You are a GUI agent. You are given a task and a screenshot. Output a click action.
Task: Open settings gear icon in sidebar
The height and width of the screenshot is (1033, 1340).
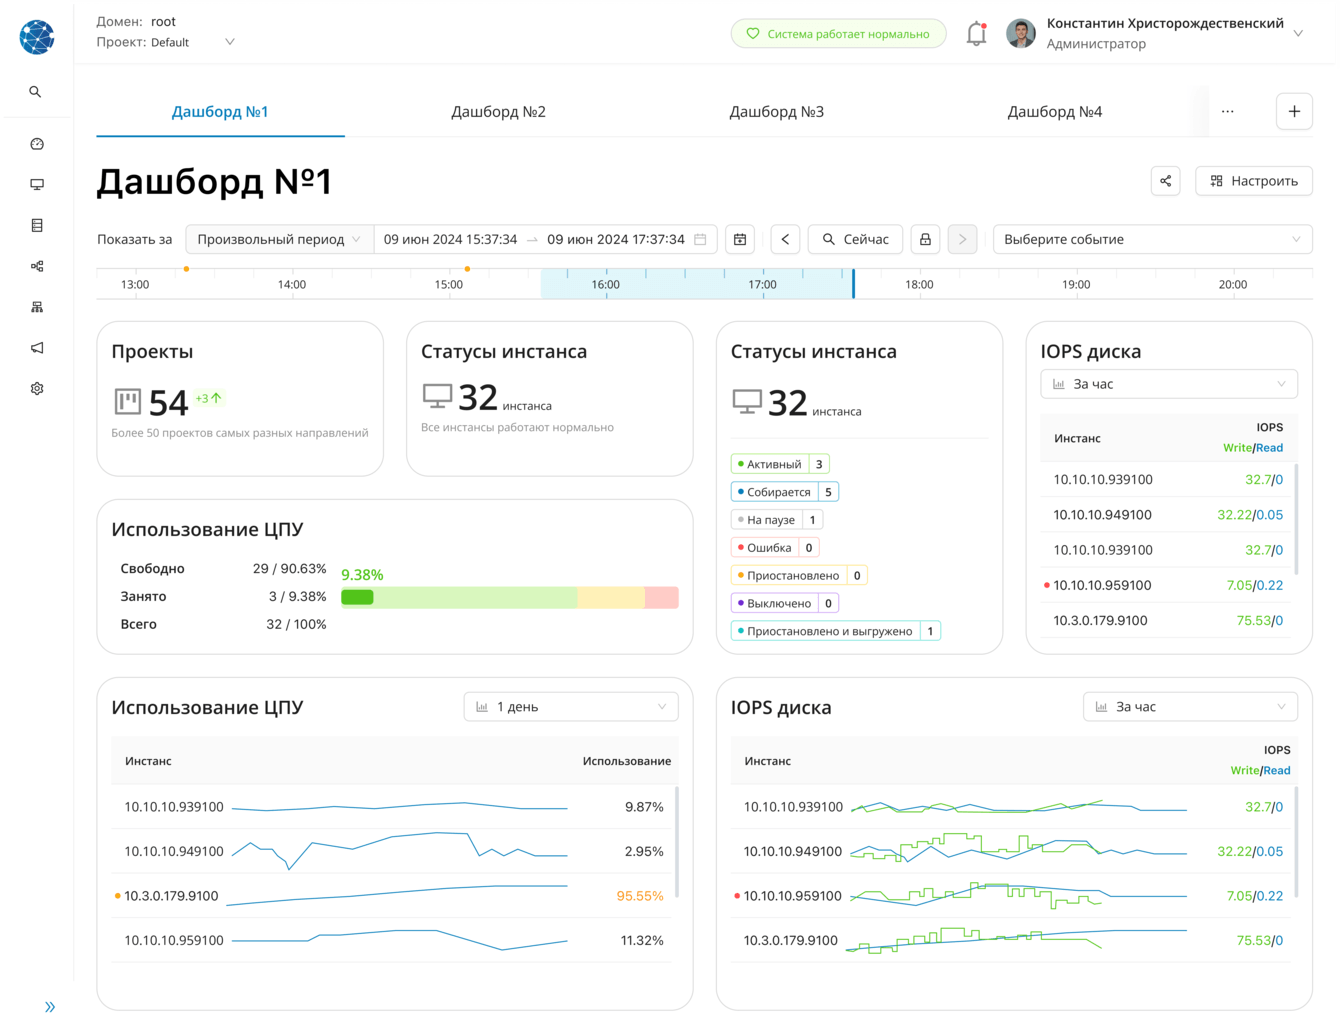point(37,389)
